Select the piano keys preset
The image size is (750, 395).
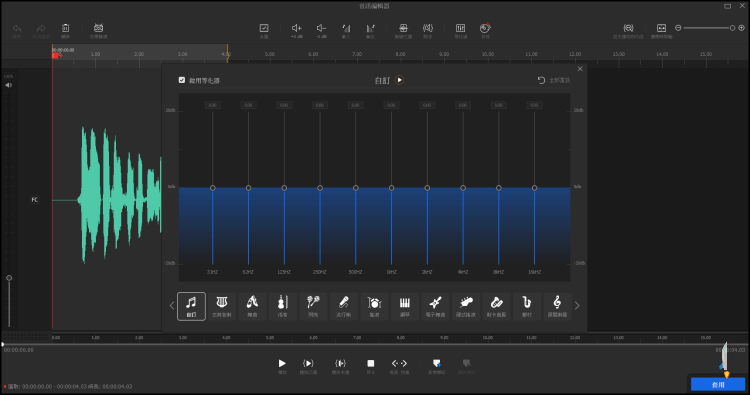click(x=405, y=306)
